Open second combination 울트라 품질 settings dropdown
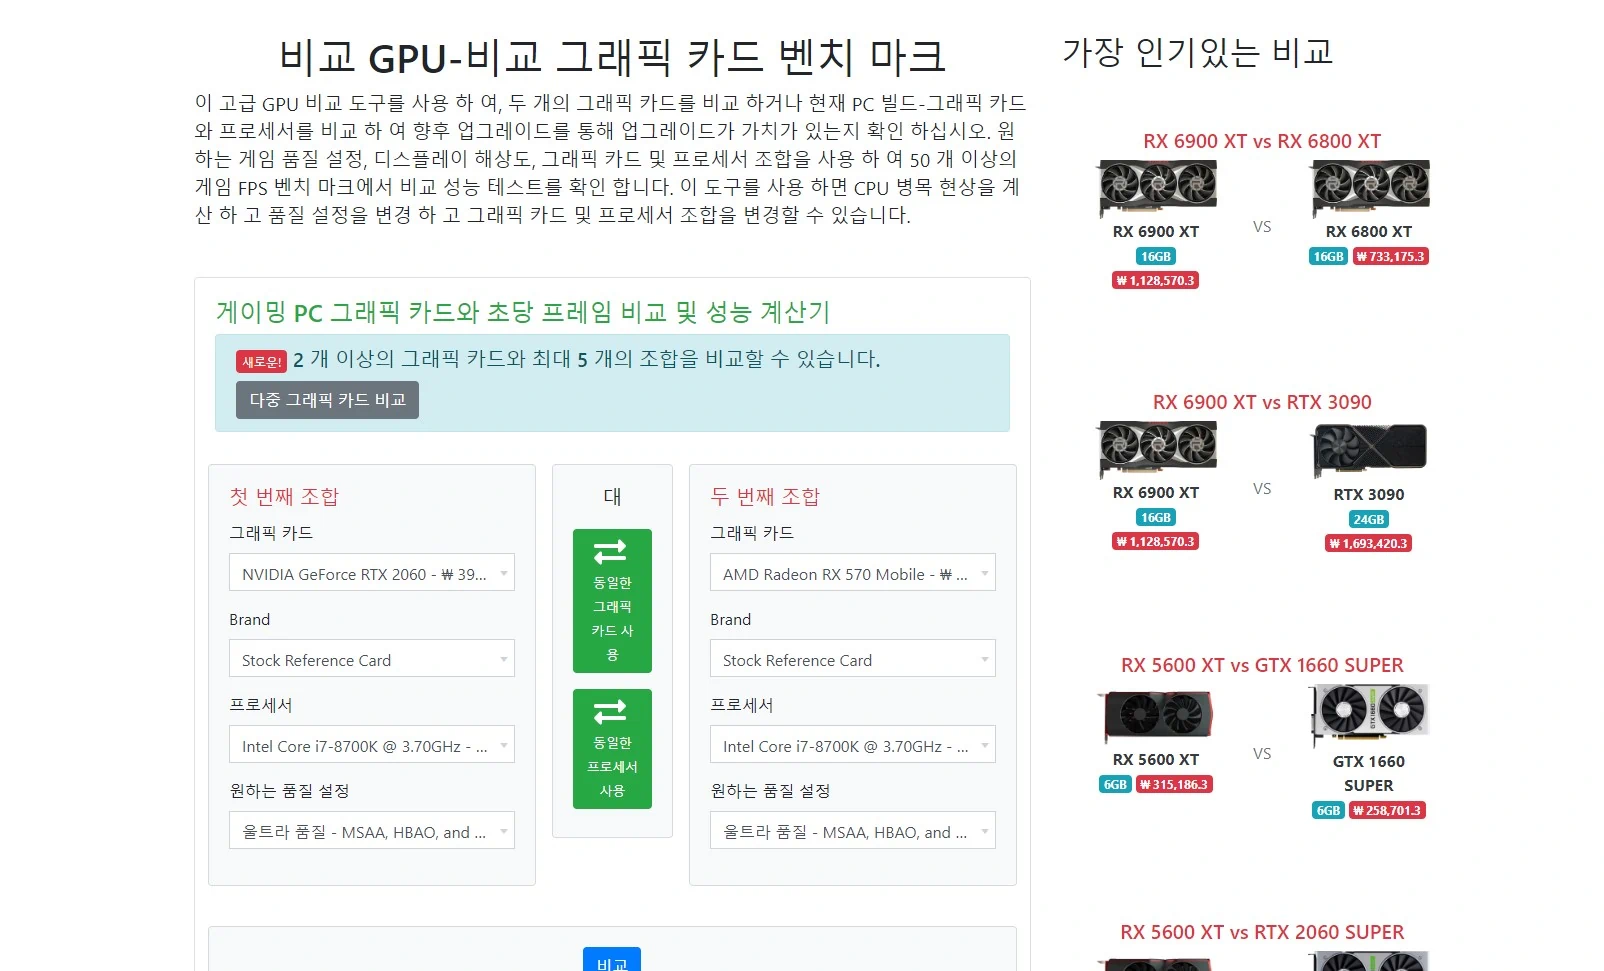The width and height of the screenshot is (1604, 971). click(853, 831)
